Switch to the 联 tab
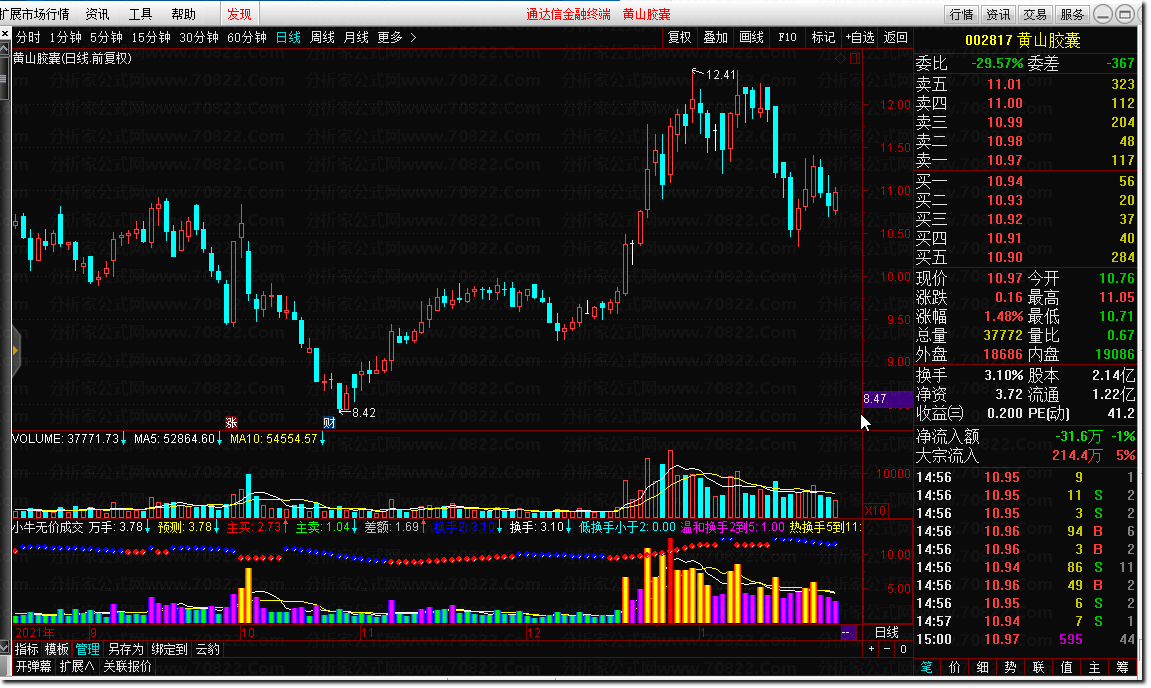 tap(1038, 667)
